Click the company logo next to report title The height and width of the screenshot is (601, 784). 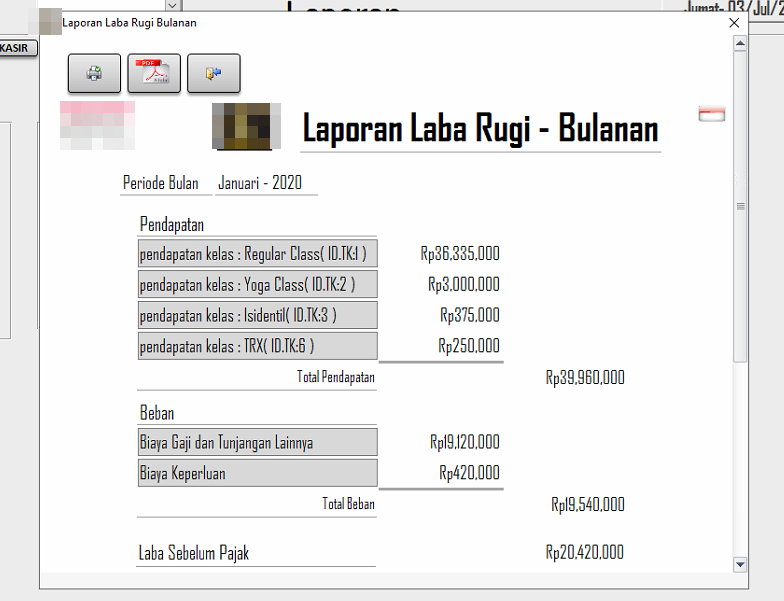tap(242, 126)
